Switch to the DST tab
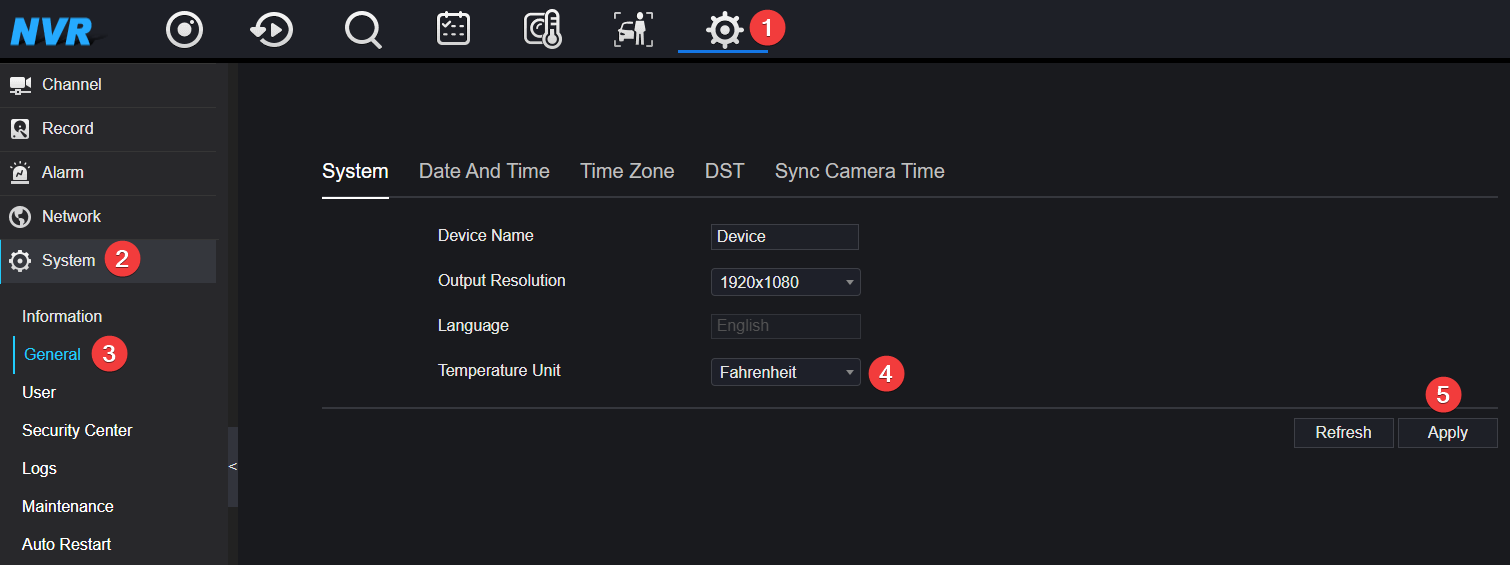The image size is (1510, 565). pos(724,171)
